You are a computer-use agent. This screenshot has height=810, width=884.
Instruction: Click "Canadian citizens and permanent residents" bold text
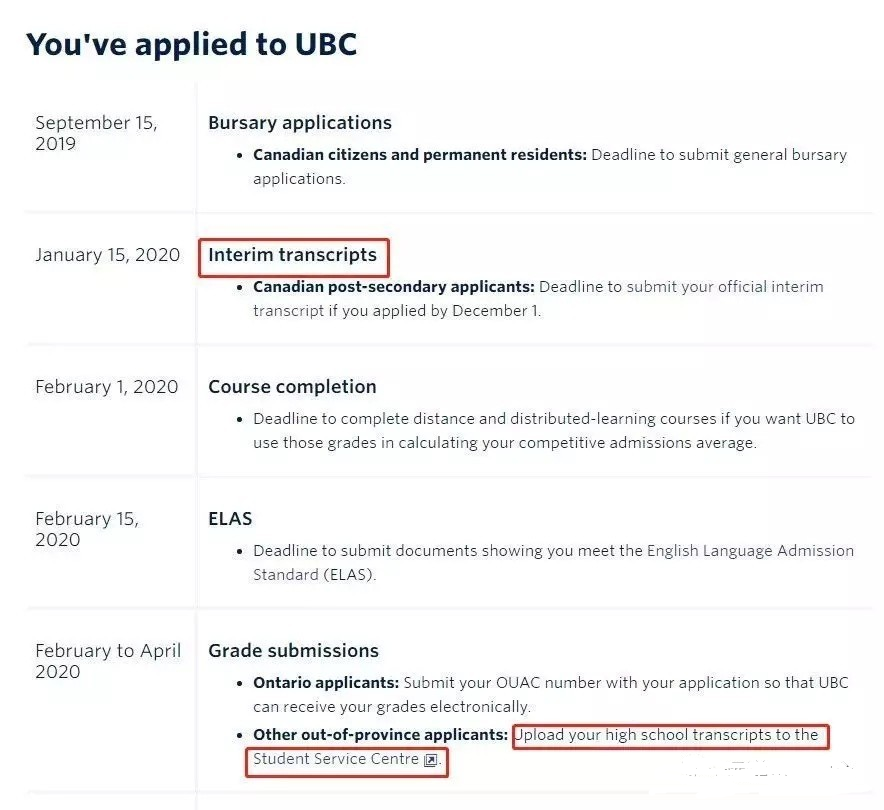coord(420,155)
